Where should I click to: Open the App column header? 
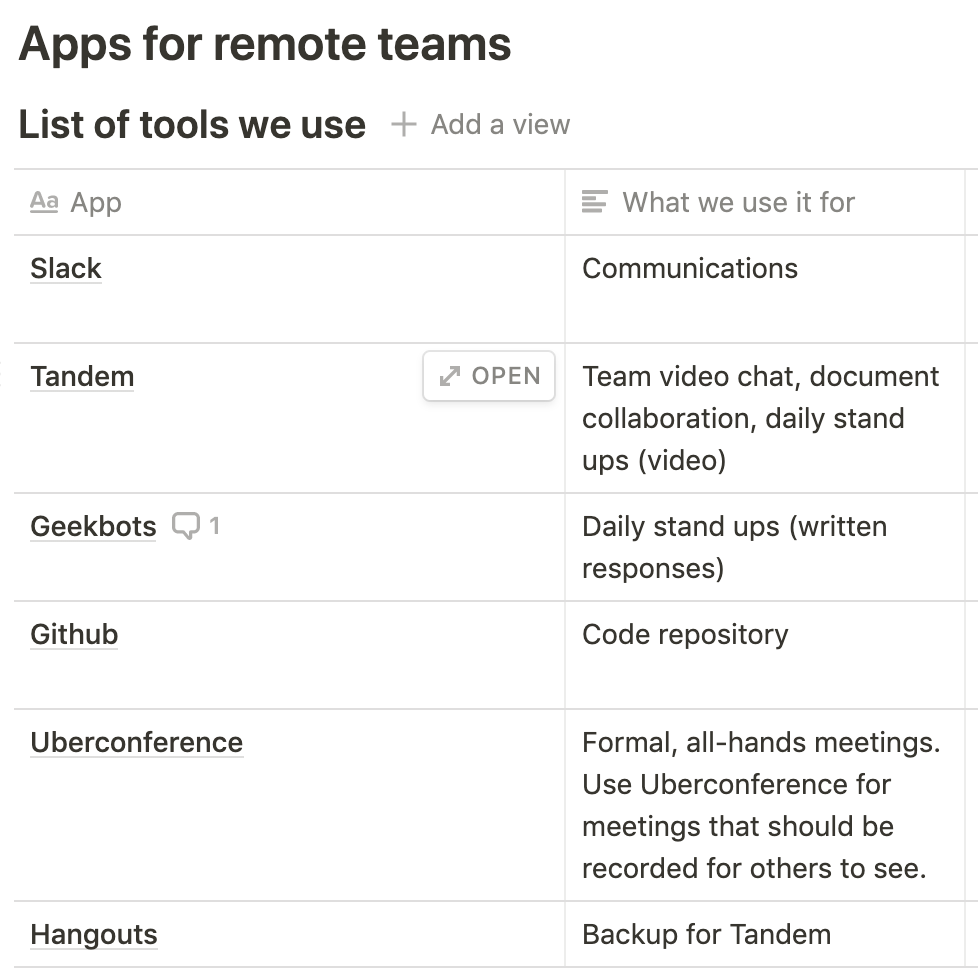coord(289,202)
